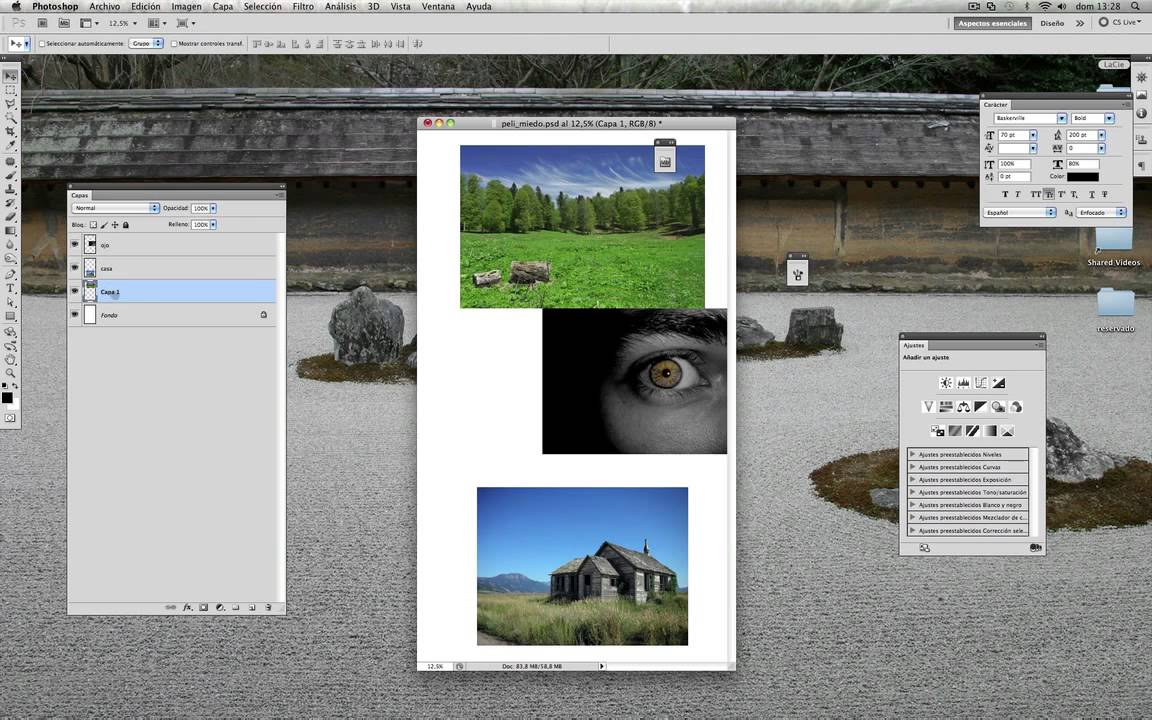Open the Archivo menu

click(x=104, y=6)
